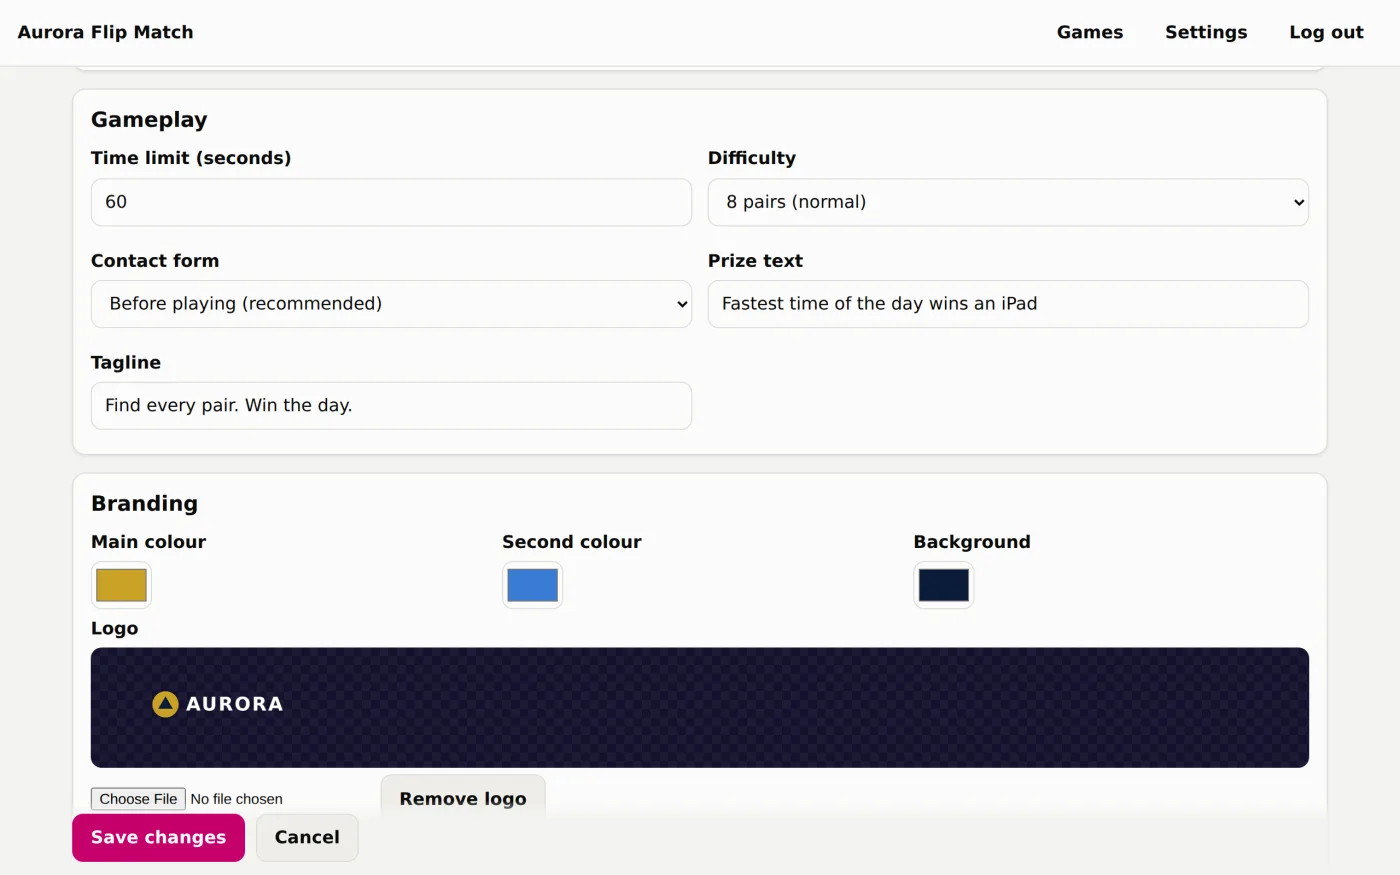1400x875 pixels.
Task: Expand the Contact form dropdown
Action: 391,304
